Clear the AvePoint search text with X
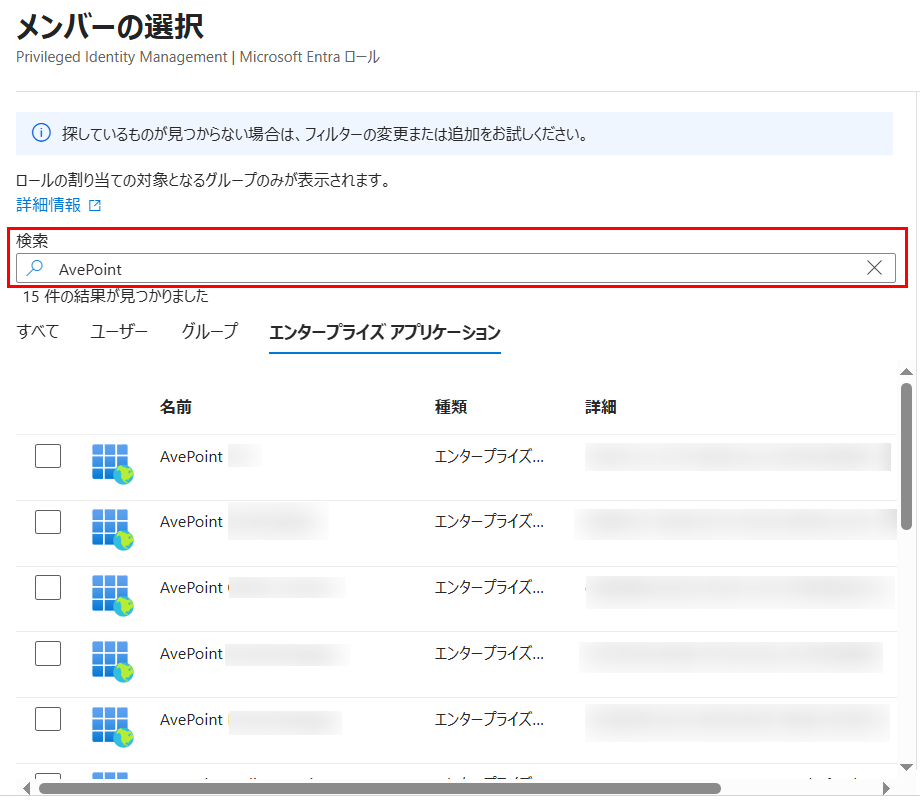 point(874,268)
